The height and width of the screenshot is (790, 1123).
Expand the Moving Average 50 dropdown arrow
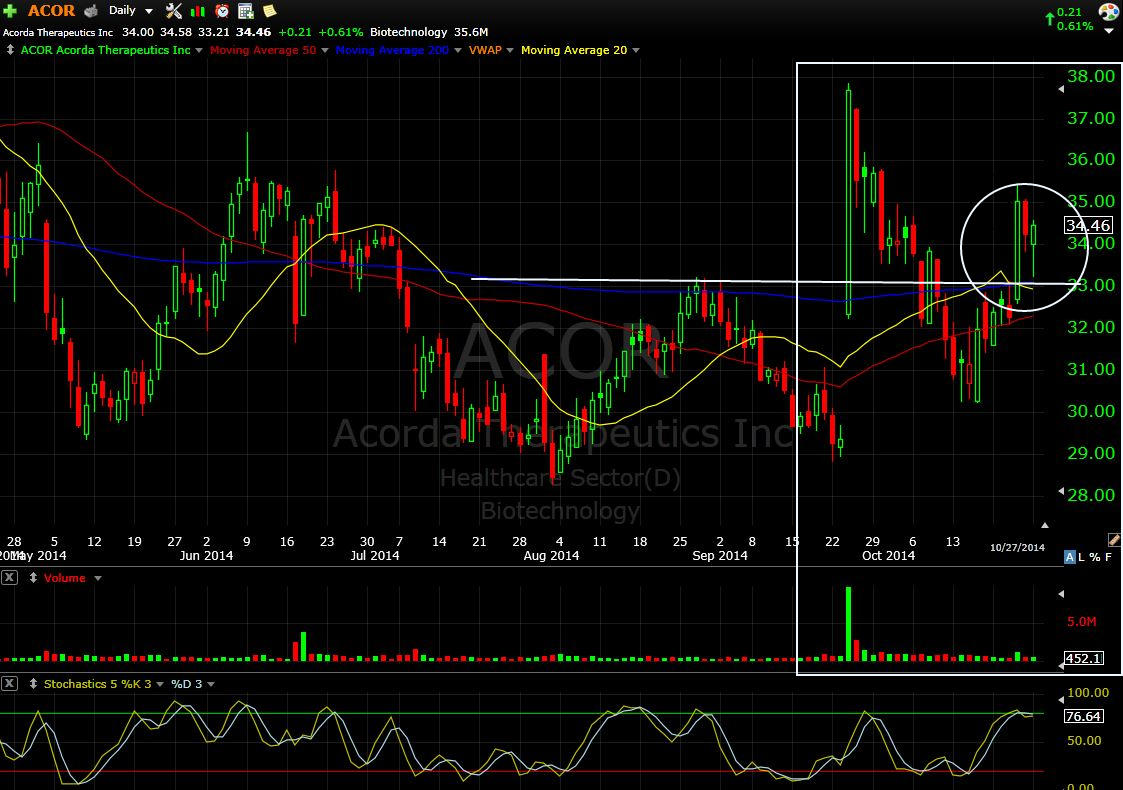click(324, 51)
